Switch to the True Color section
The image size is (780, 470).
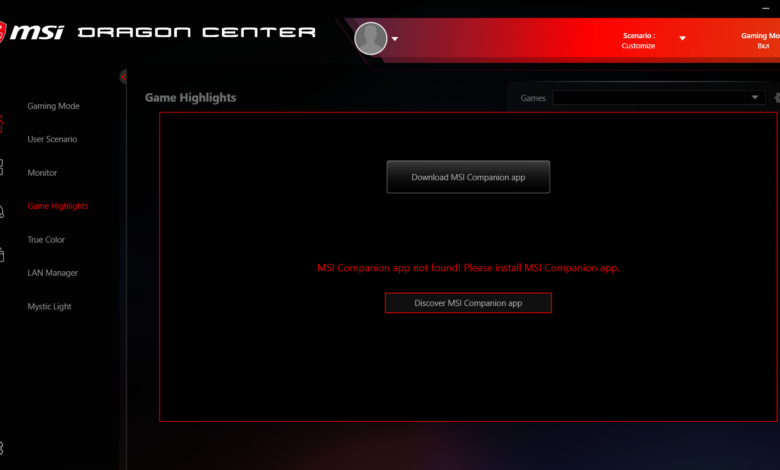[x=46, y=240]
